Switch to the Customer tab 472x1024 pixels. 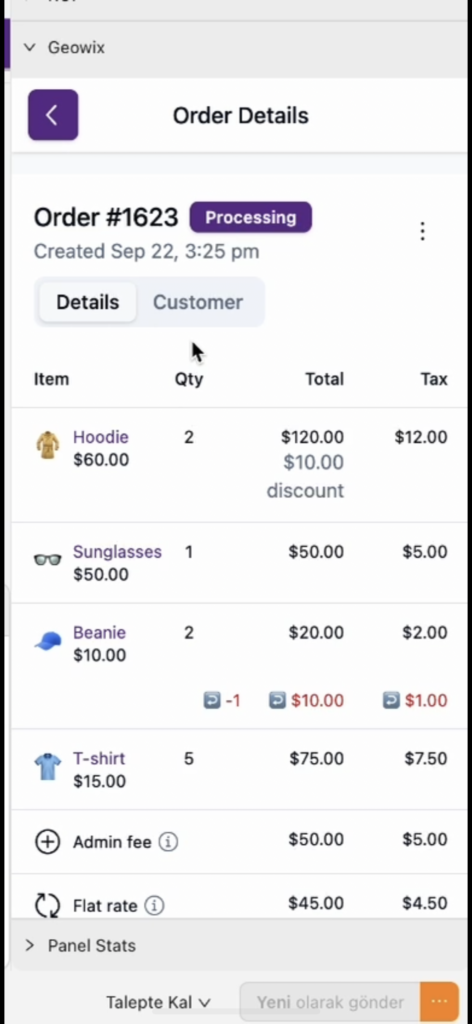pos(198,302)
